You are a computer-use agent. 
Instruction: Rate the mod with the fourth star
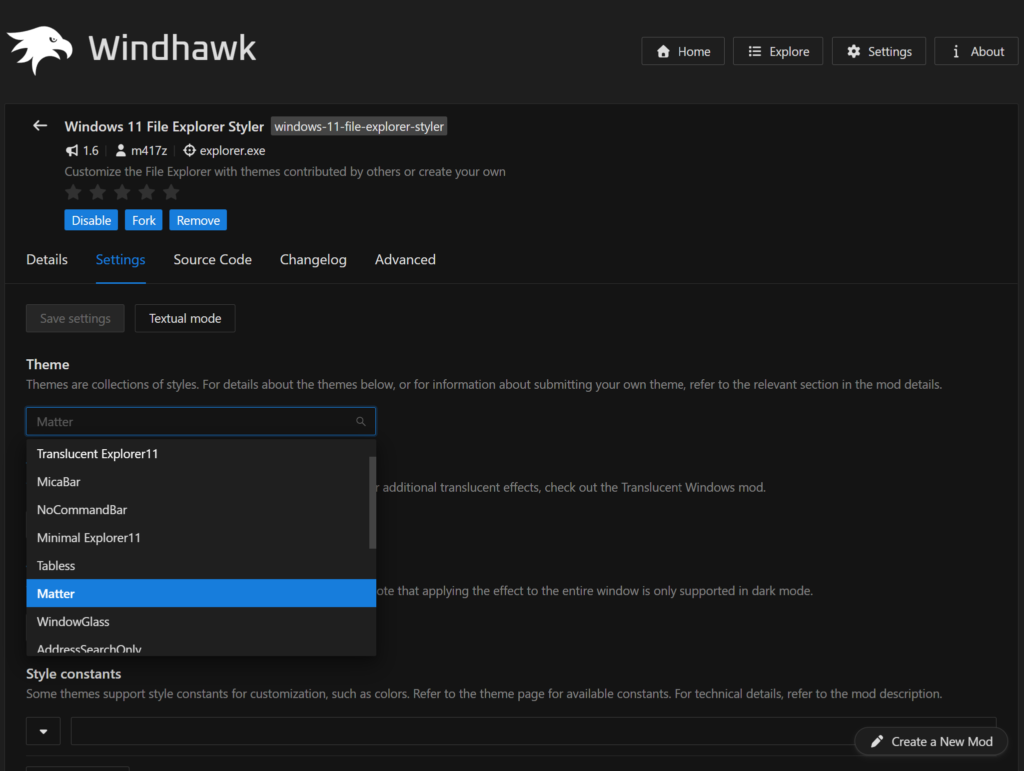(x=147, y=192)
